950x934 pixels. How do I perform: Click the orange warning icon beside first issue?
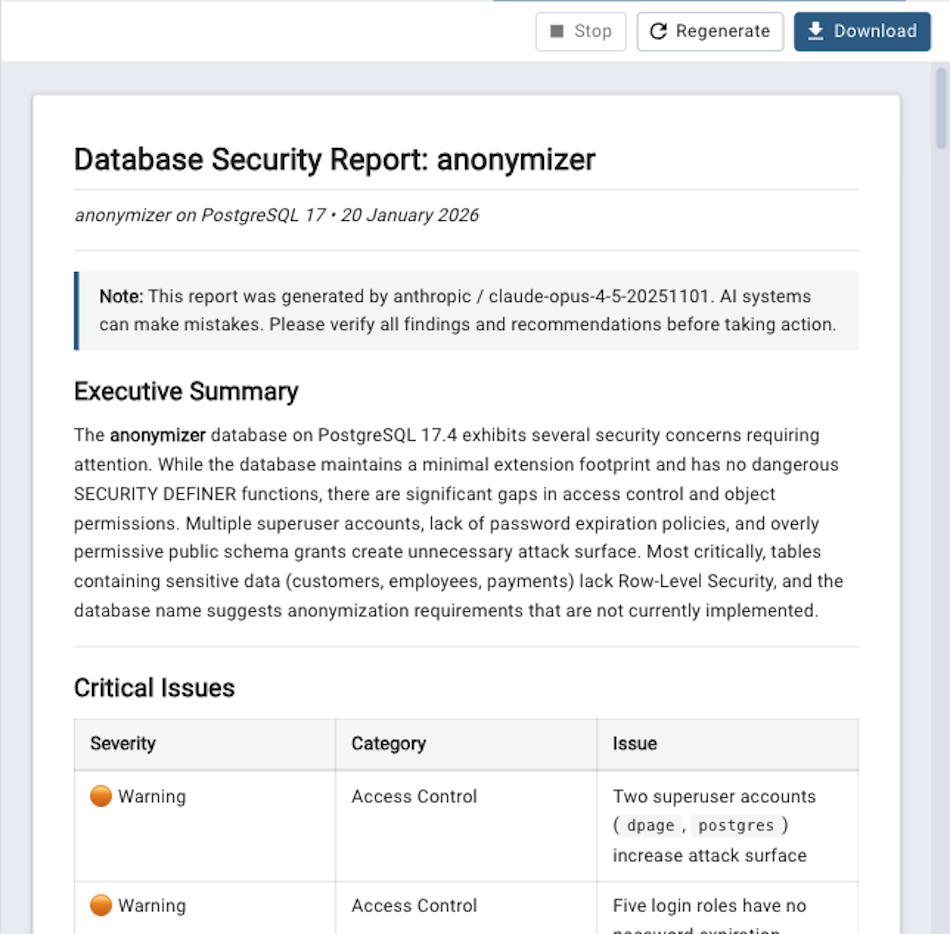pos(101,796)
